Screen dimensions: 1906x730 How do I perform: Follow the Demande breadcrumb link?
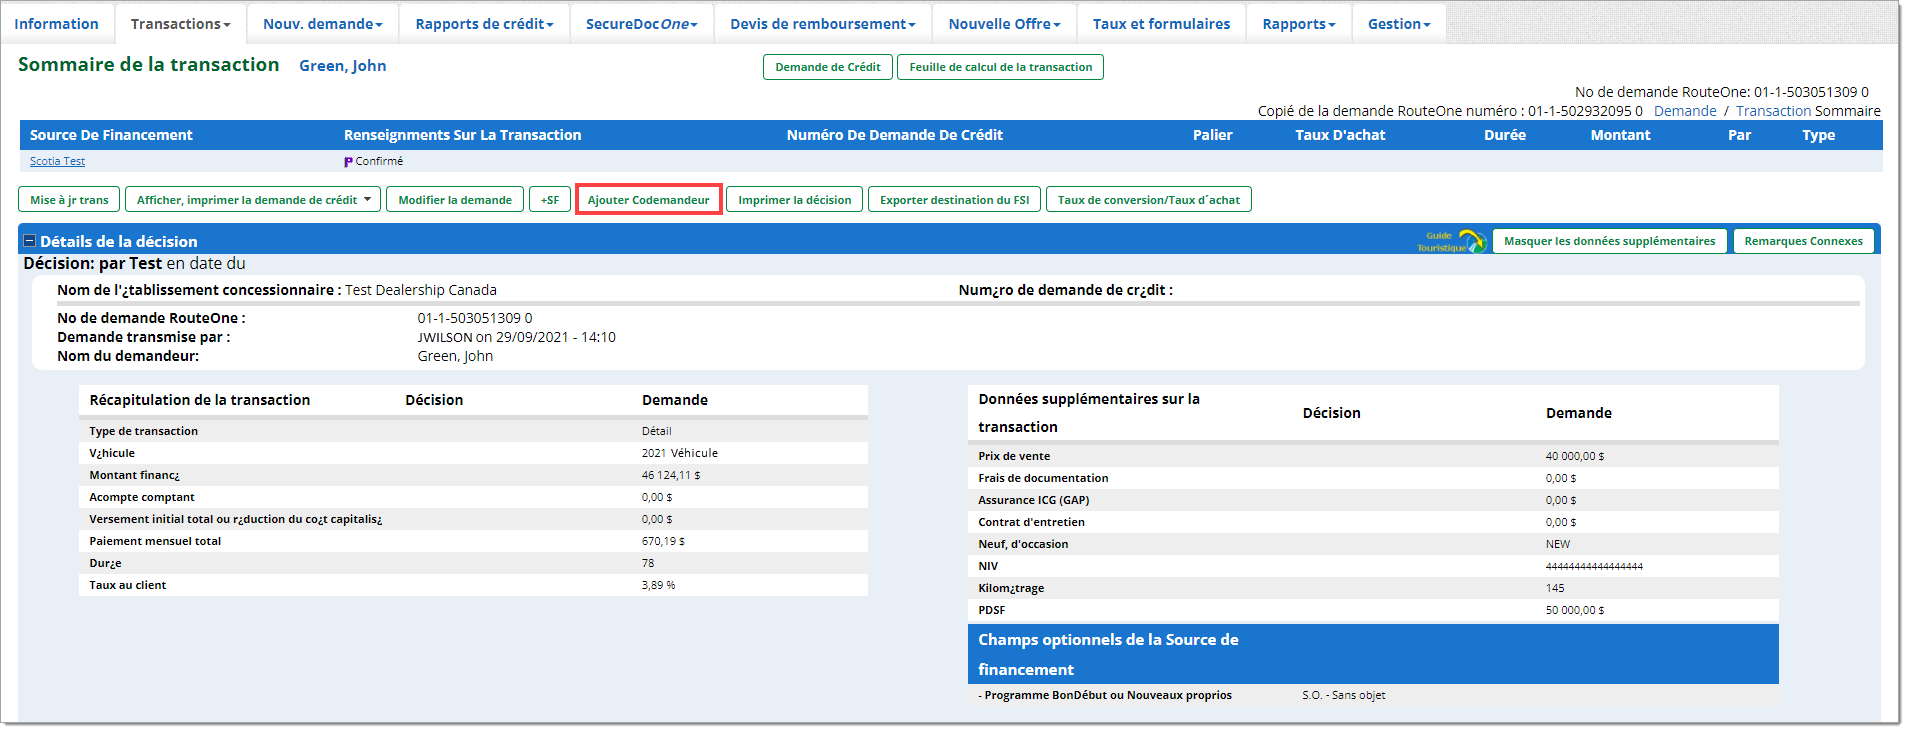1684,111
